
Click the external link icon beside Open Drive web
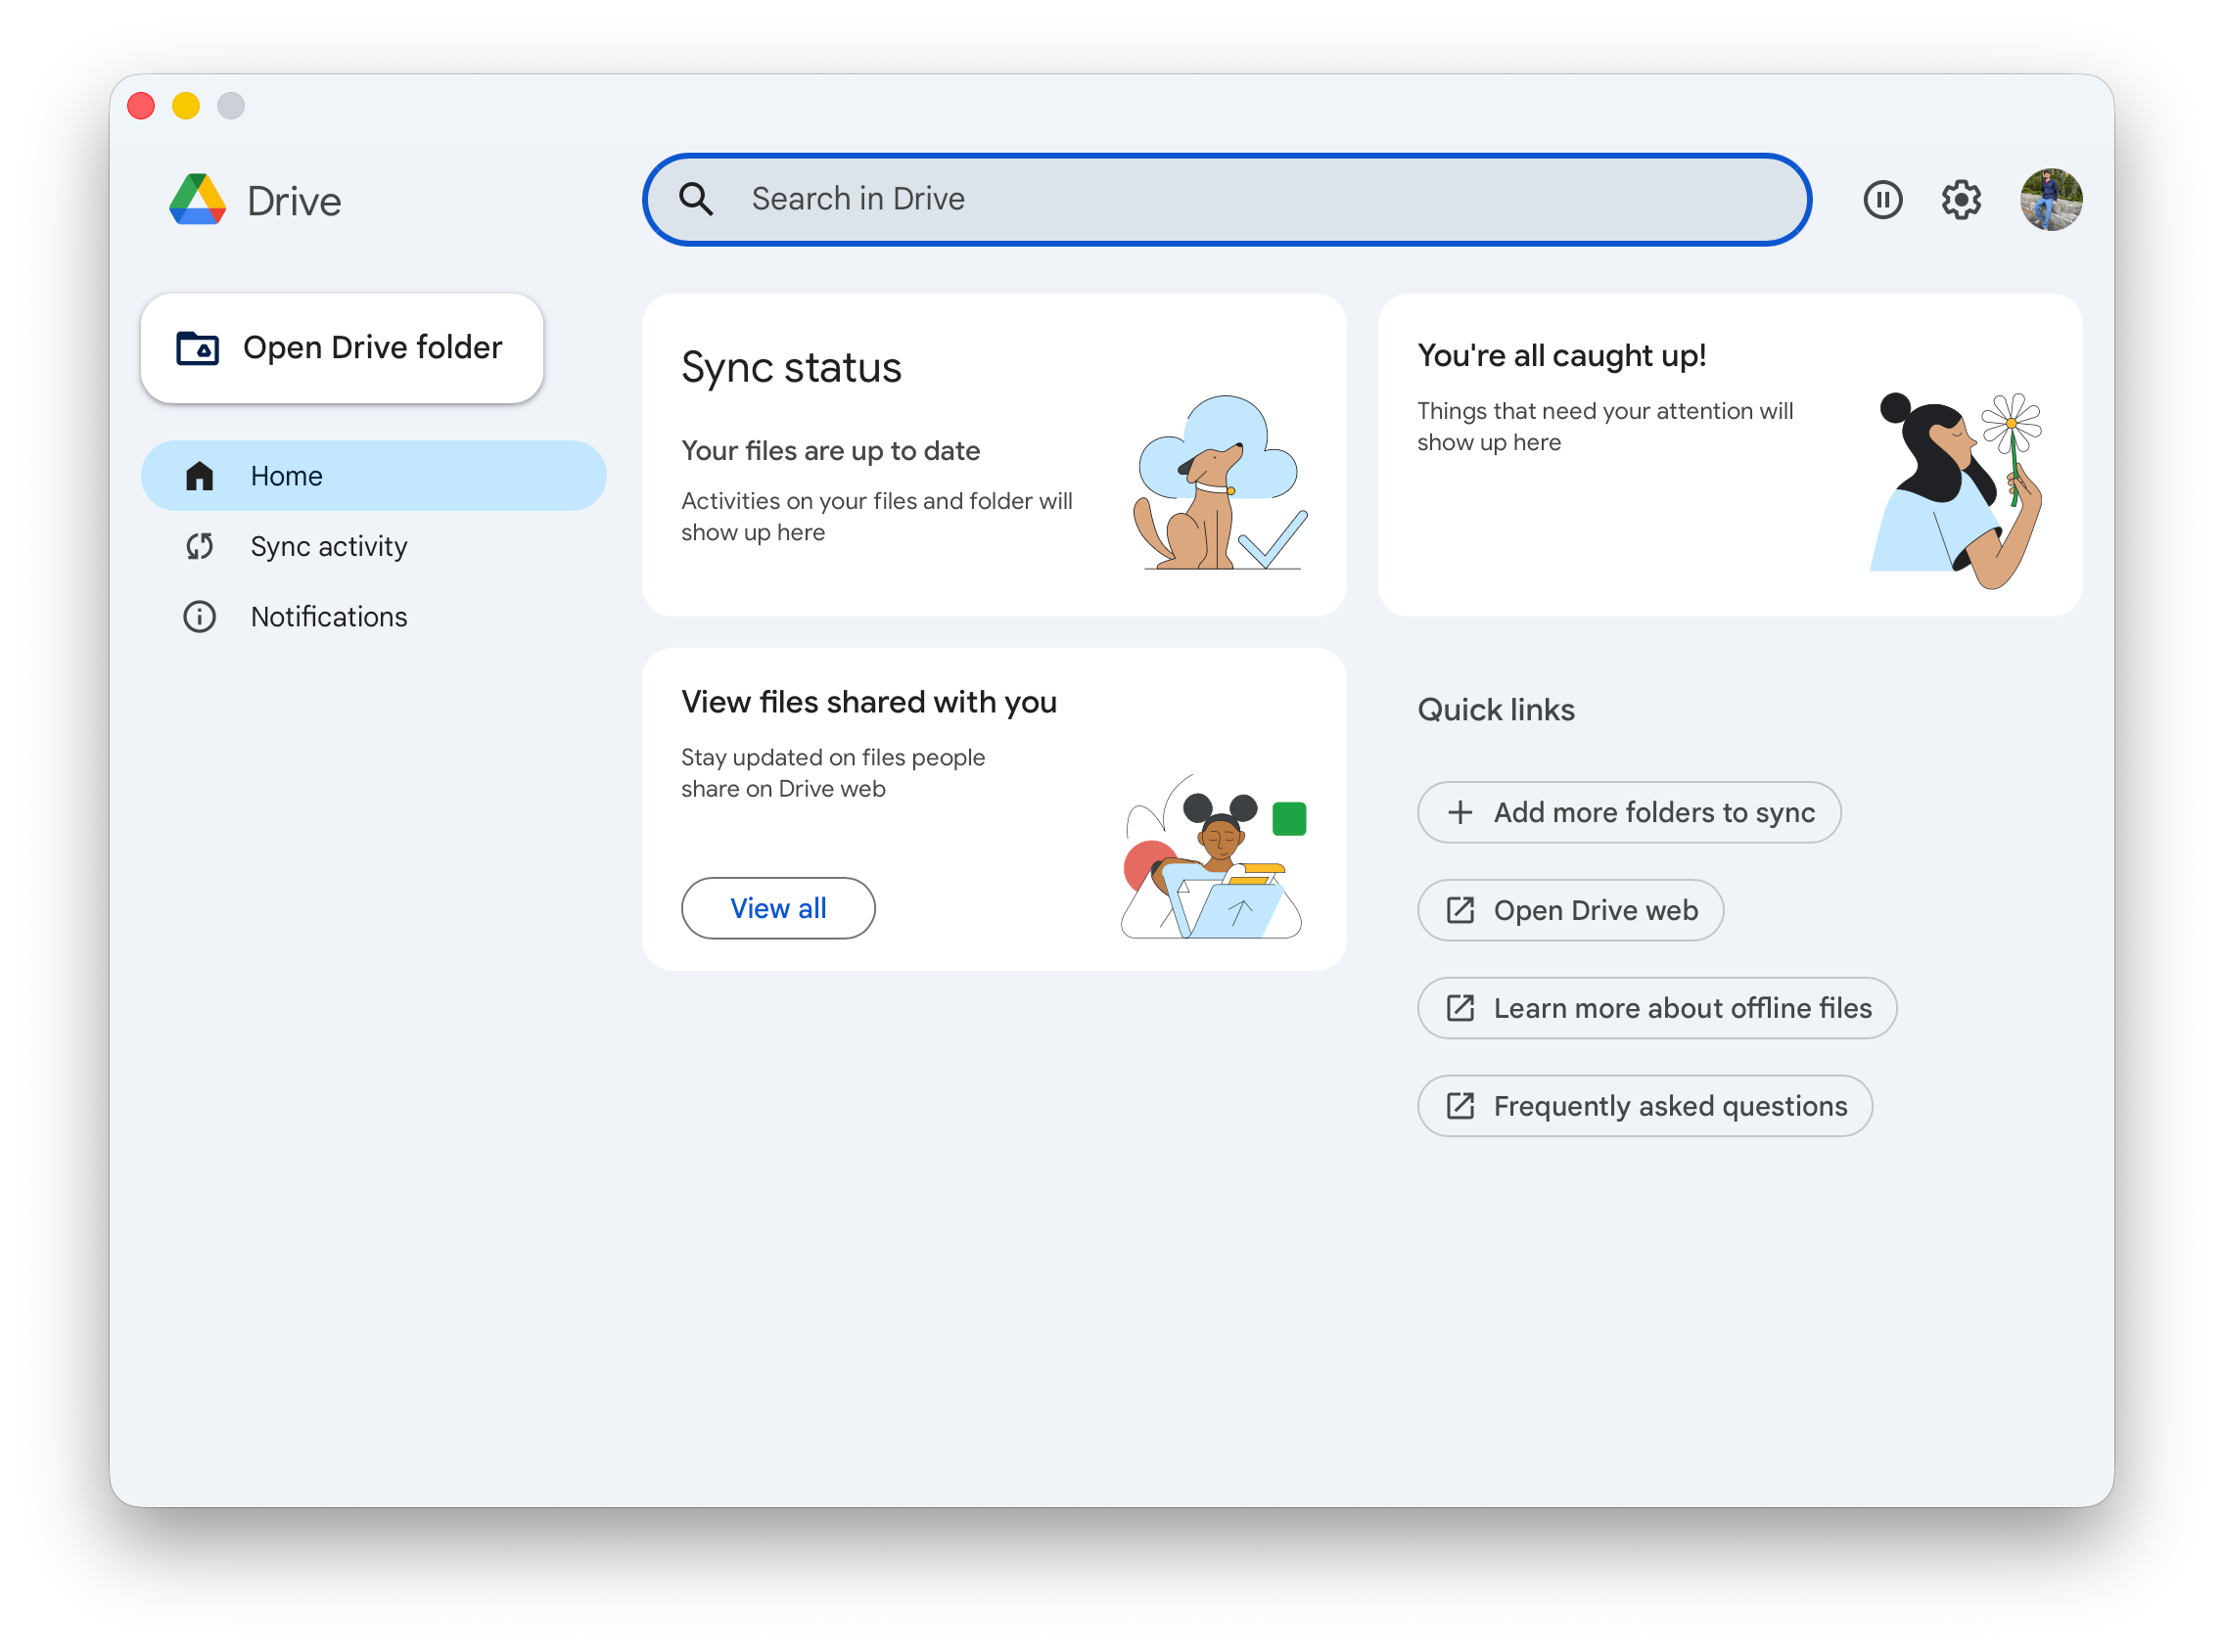tap(1462, 910)
